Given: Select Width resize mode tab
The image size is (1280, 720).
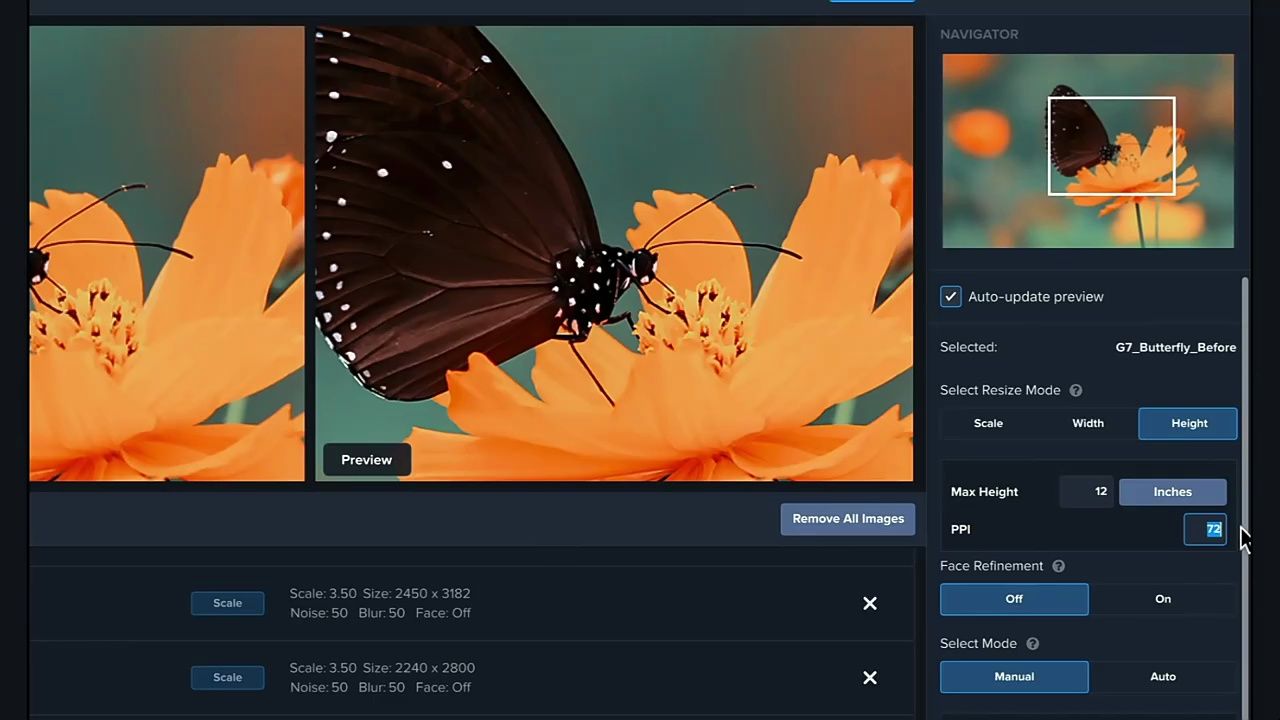Looking at the screenshot, I should (1088, 423).
